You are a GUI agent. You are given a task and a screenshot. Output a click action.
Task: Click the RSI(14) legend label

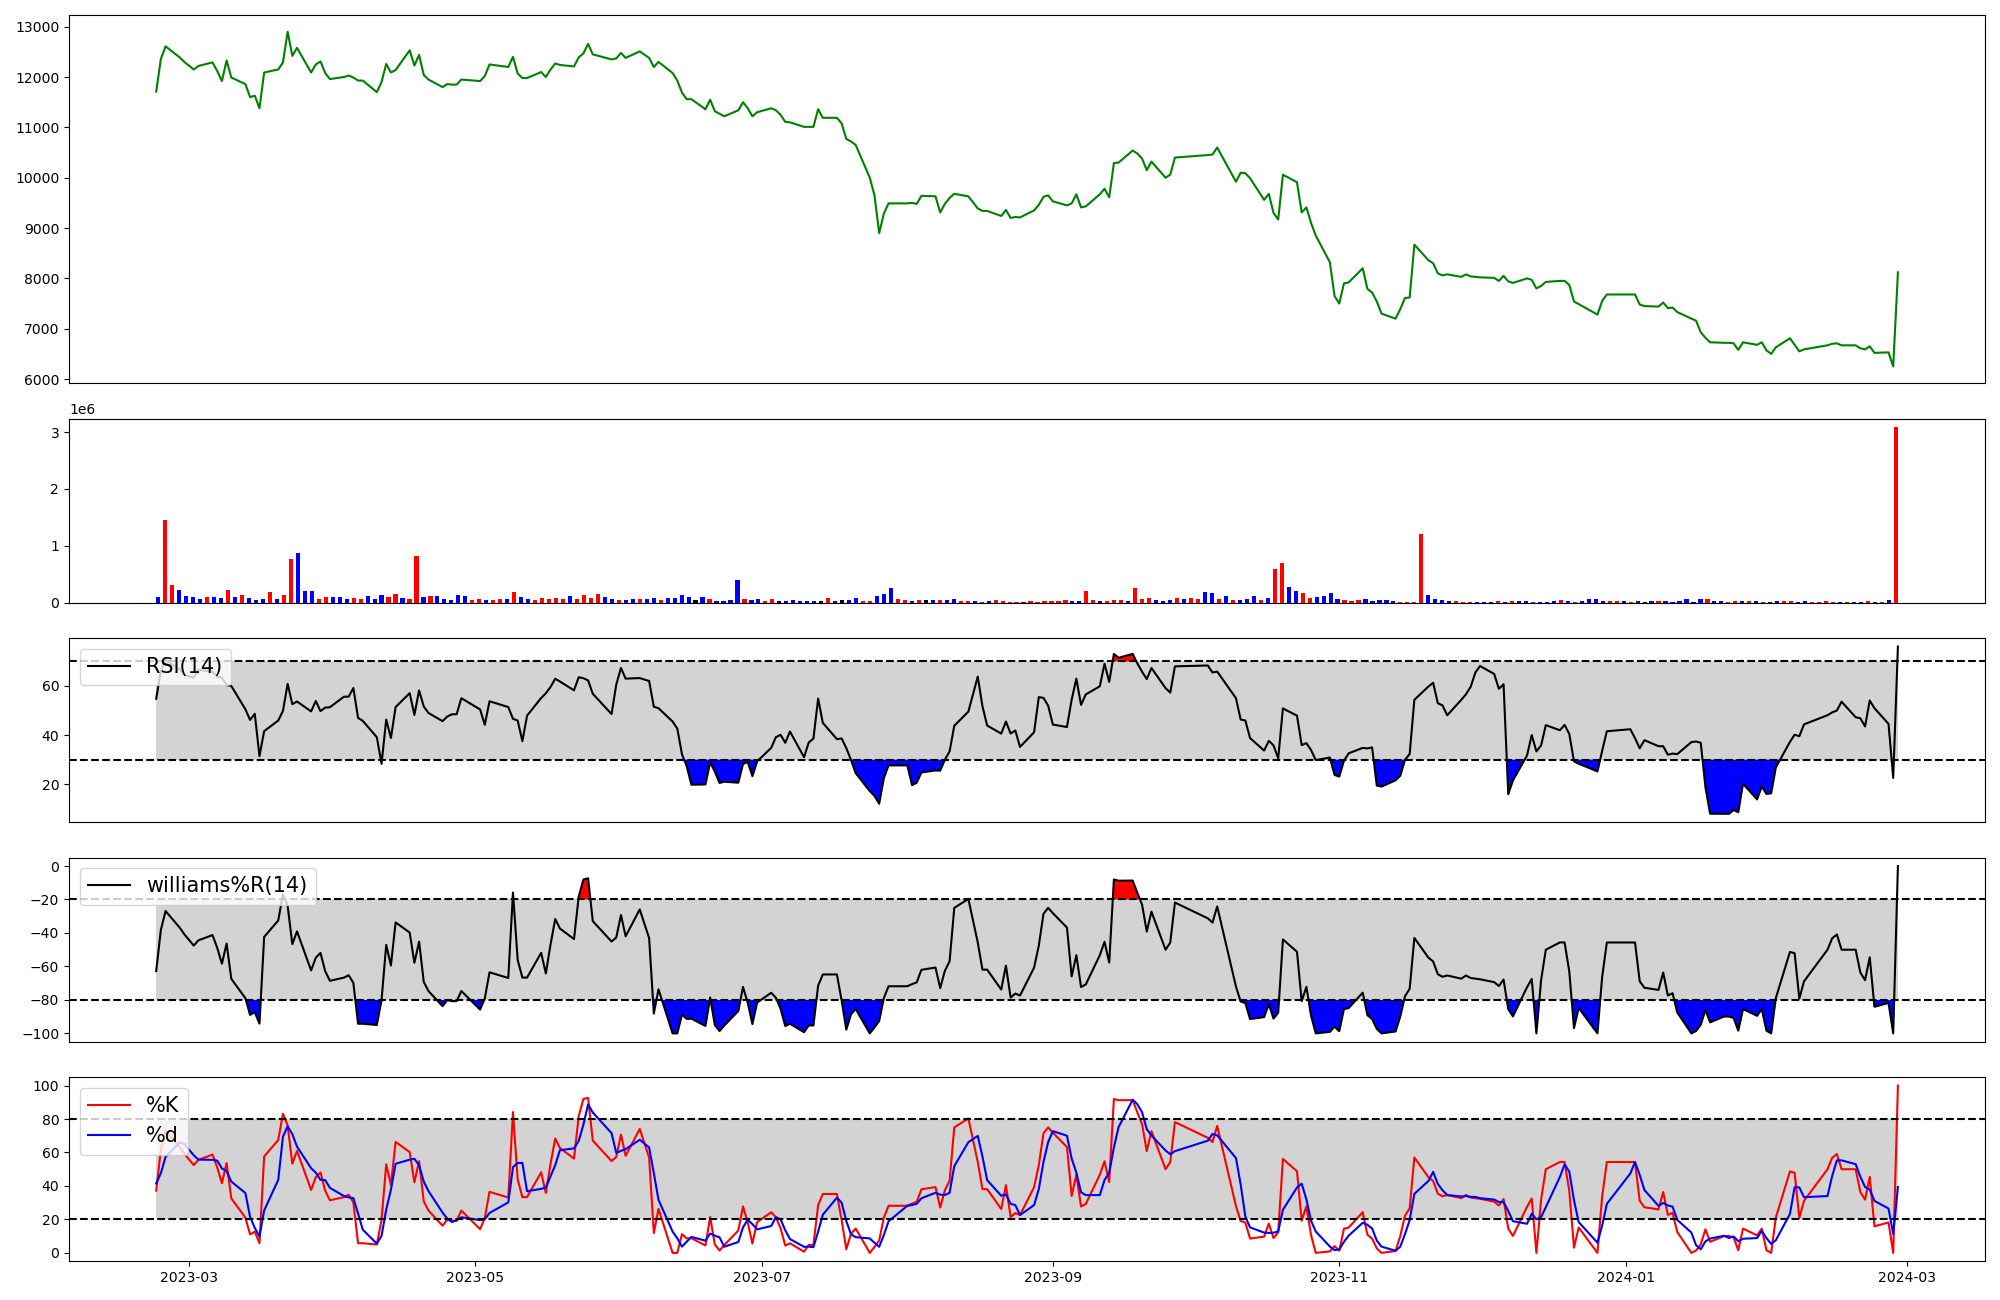(183, 666)
